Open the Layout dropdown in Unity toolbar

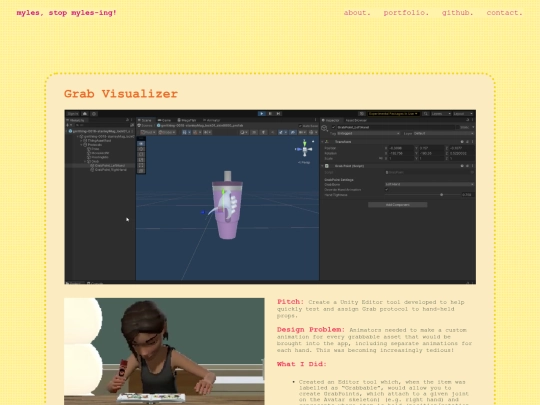click(463, 113)
